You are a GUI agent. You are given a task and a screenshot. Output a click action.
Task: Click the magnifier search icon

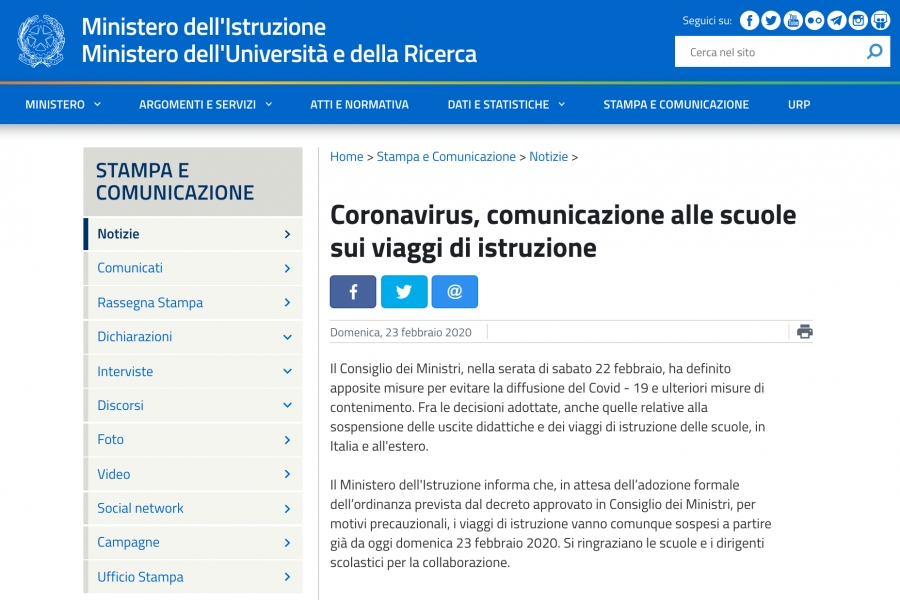coord(875,52)
